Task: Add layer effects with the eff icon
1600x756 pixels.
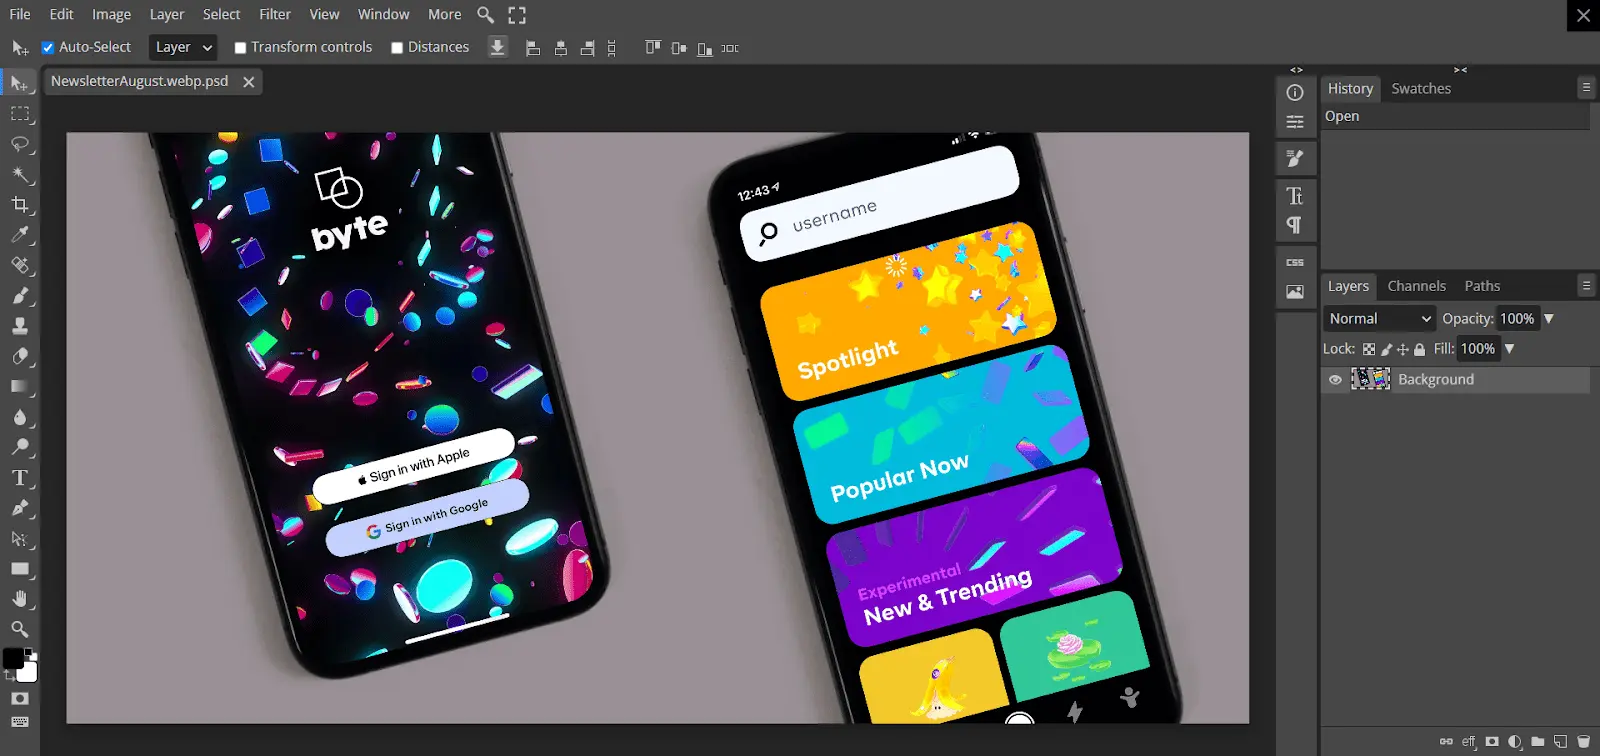Action: click(x=1469, y=742)
